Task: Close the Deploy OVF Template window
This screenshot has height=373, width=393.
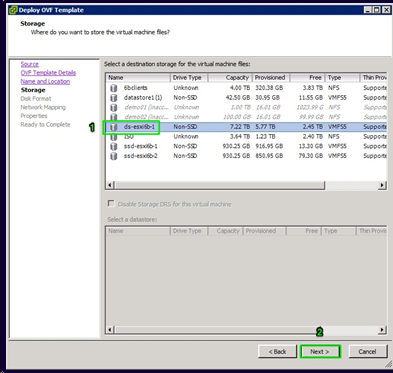Action: point(386,10)
